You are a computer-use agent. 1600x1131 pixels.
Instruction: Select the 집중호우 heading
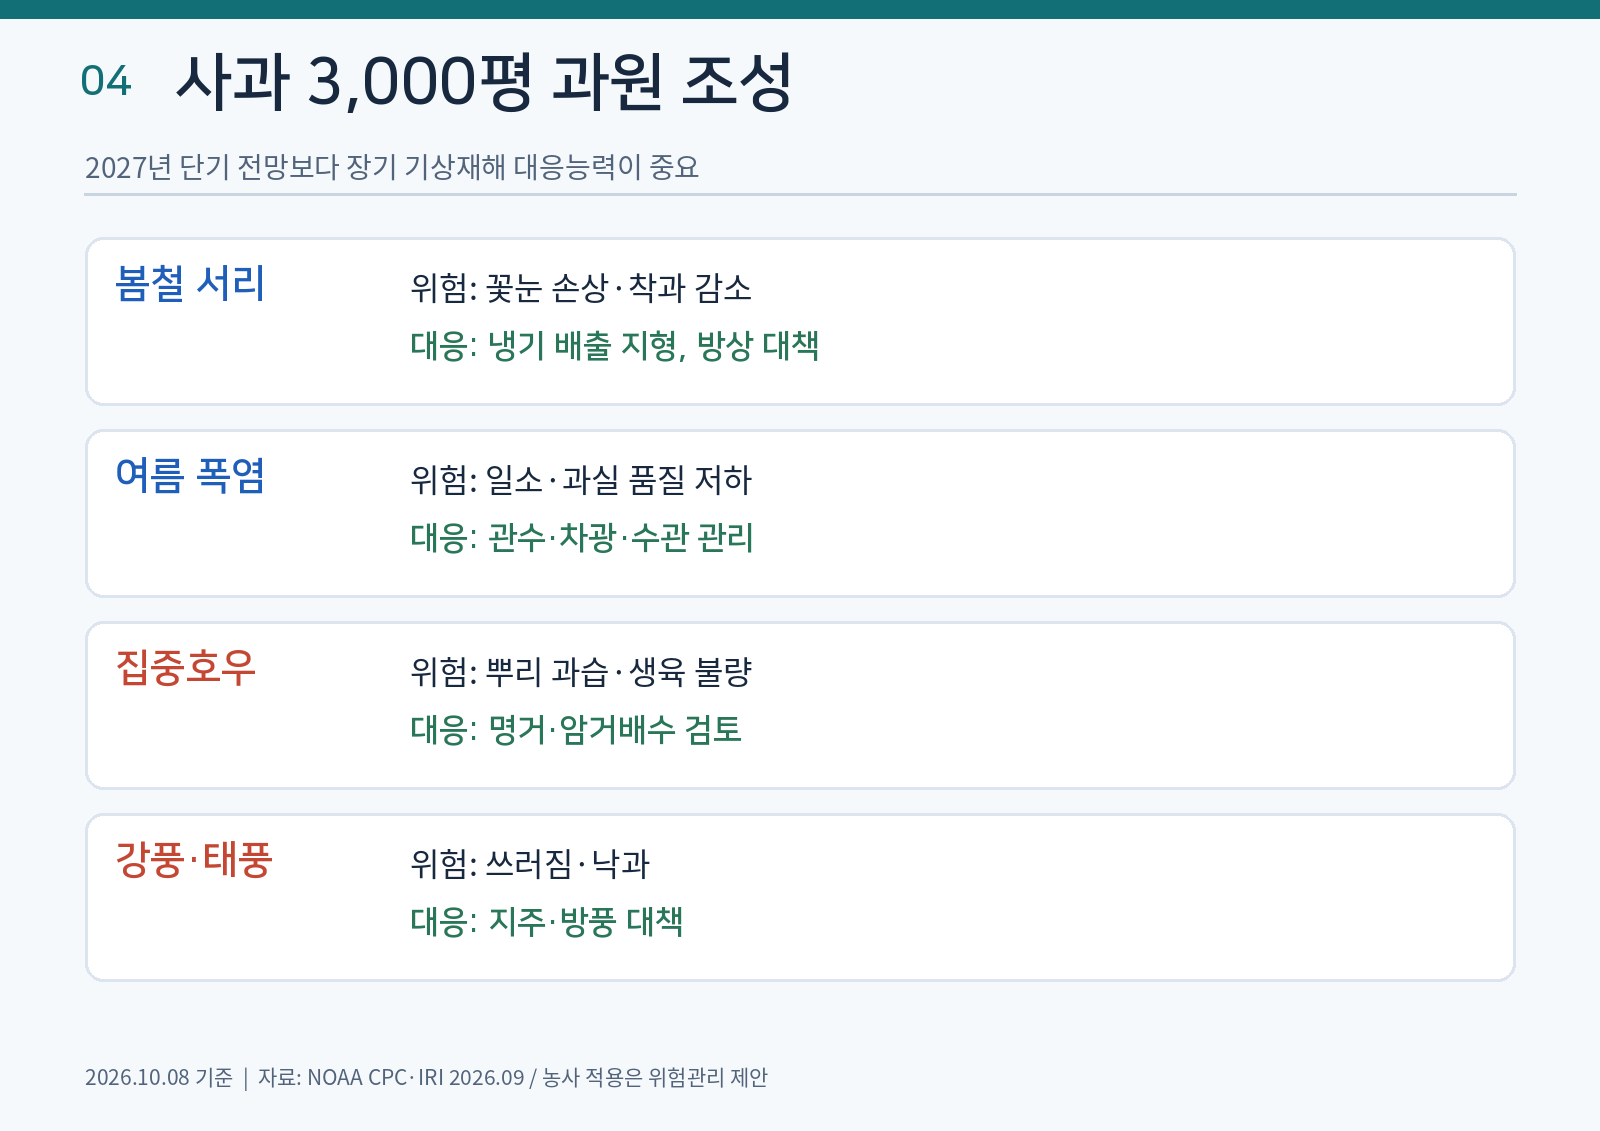pos(186,668)
